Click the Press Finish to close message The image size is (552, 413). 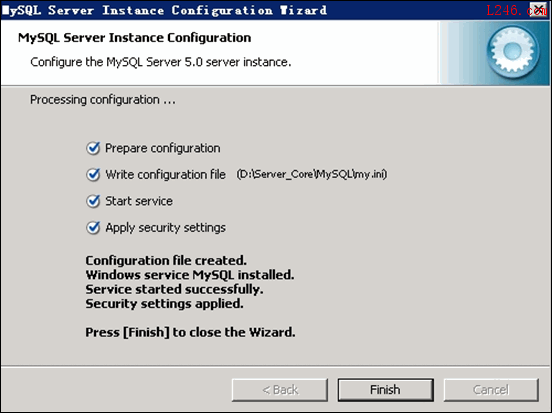pyautogui.click(x=190, y=332)
